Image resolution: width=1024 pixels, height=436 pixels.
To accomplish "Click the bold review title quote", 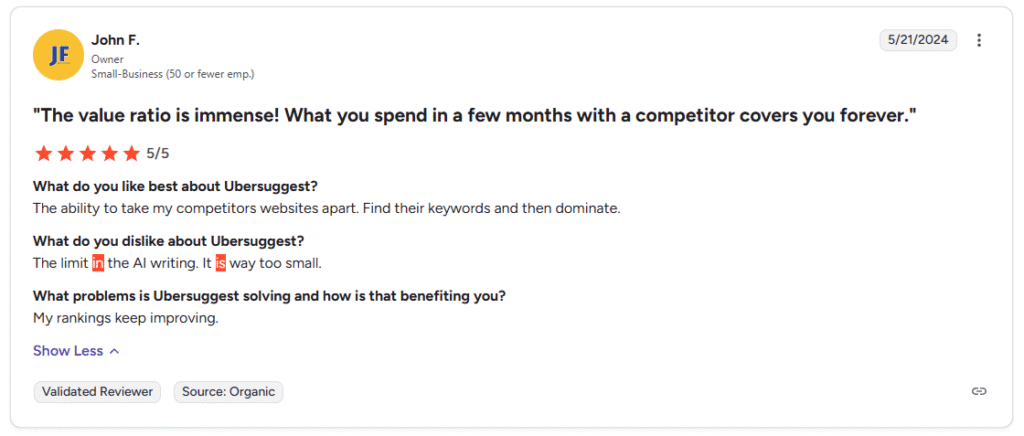I will point(475,115).
